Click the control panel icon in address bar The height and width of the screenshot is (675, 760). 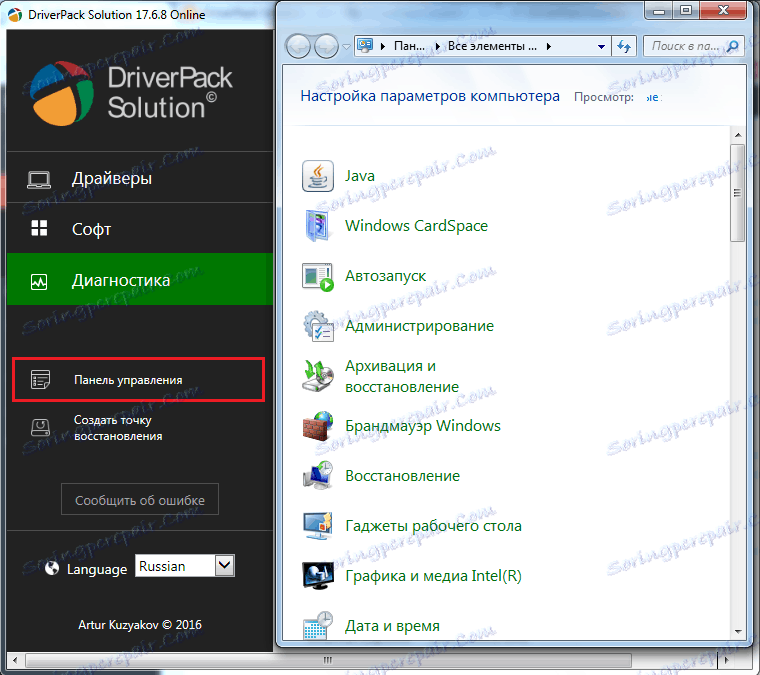[365, 46]
